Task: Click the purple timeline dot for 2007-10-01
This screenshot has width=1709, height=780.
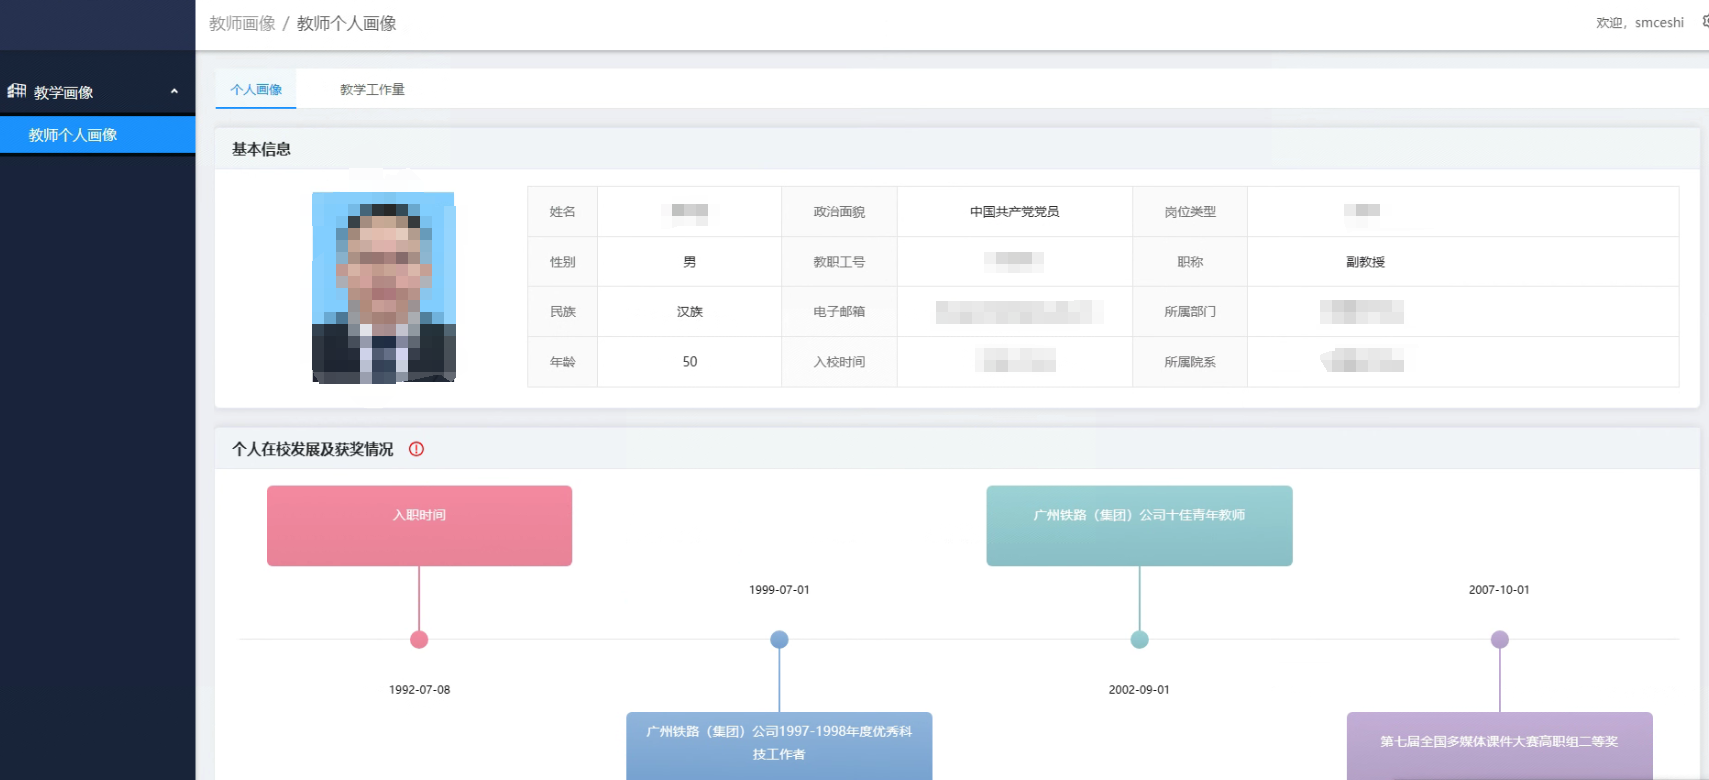Action: [1499, 640]
